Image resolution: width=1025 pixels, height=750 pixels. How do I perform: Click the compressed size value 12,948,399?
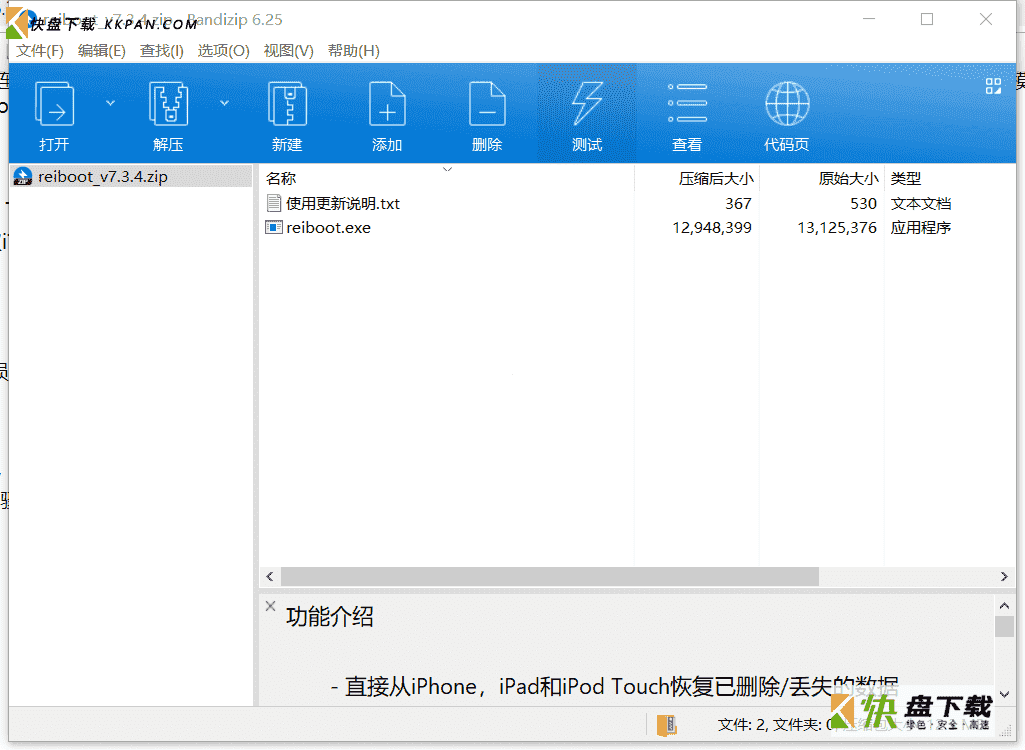(712, 228)
